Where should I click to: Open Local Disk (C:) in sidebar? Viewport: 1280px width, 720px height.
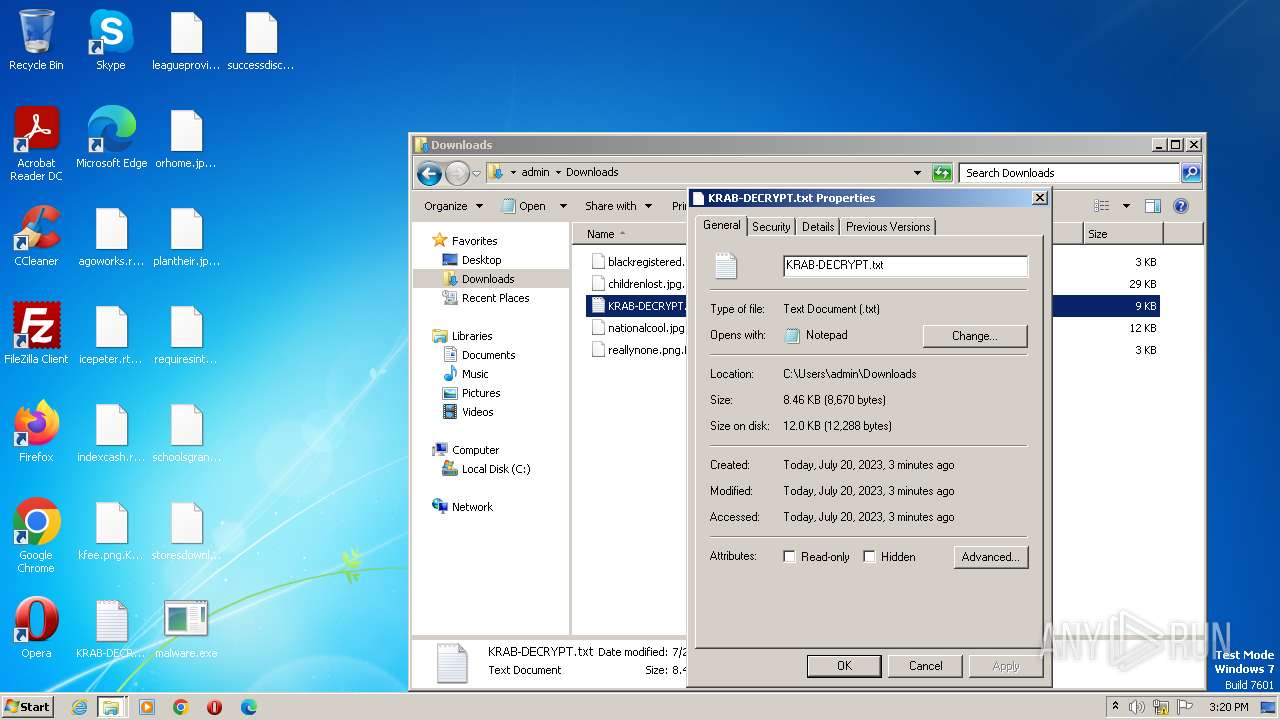(x=496, y=469)
